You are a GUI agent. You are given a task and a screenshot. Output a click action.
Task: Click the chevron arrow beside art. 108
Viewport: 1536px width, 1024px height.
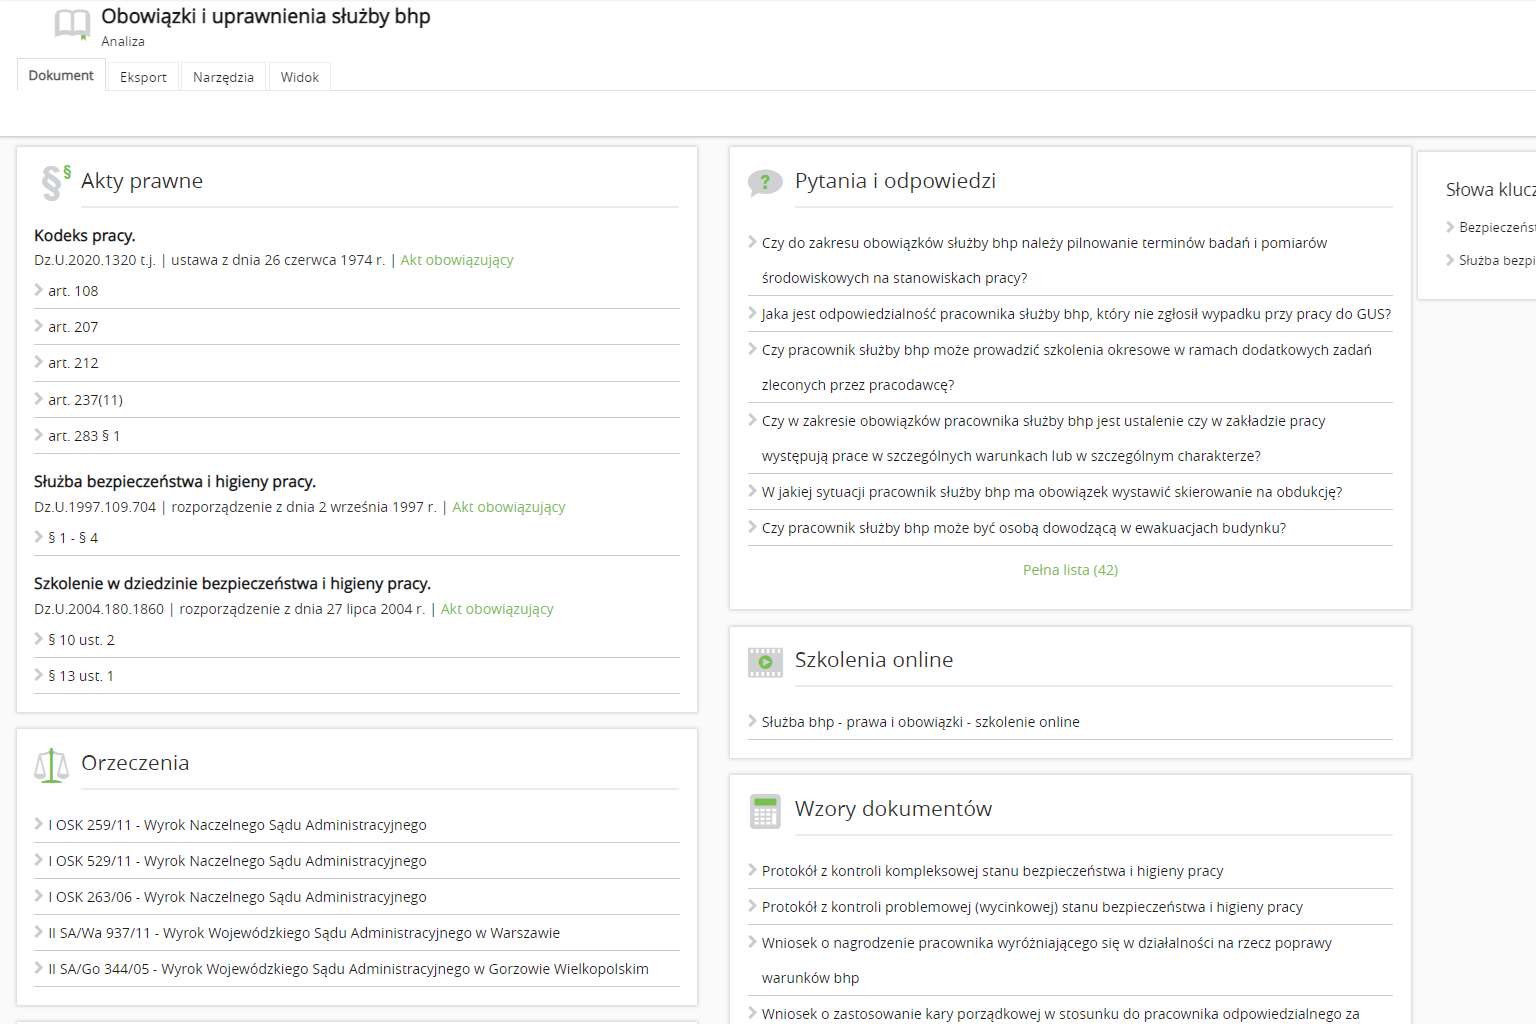[x=39, y=291]
